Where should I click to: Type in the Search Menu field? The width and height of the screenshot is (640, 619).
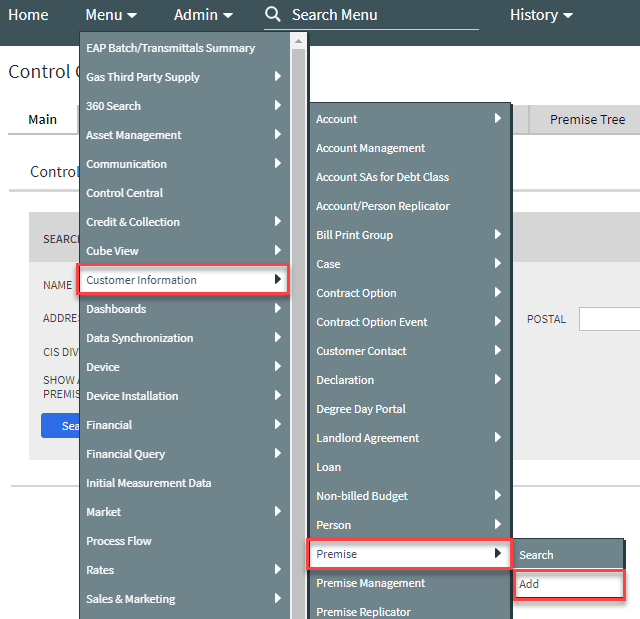[x=380, y=15]
